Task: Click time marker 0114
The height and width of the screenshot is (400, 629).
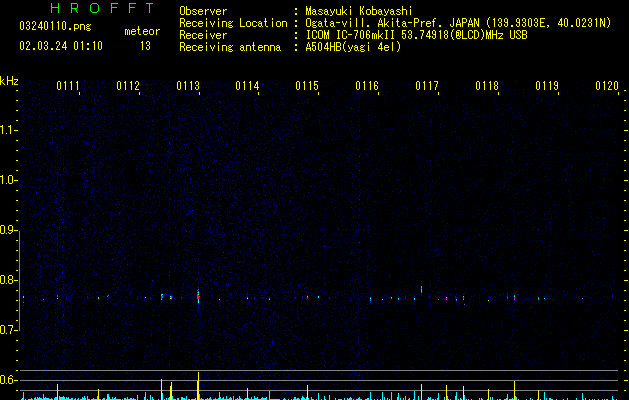Action: click(247, 86)
